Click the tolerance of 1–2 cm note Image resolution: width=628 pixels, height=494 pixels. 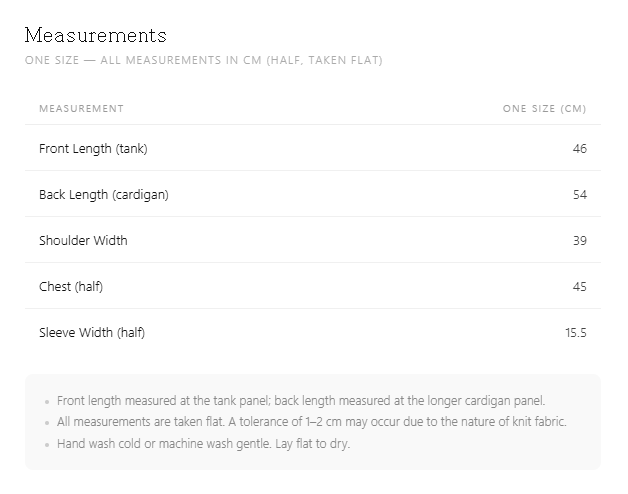[312, 422]
